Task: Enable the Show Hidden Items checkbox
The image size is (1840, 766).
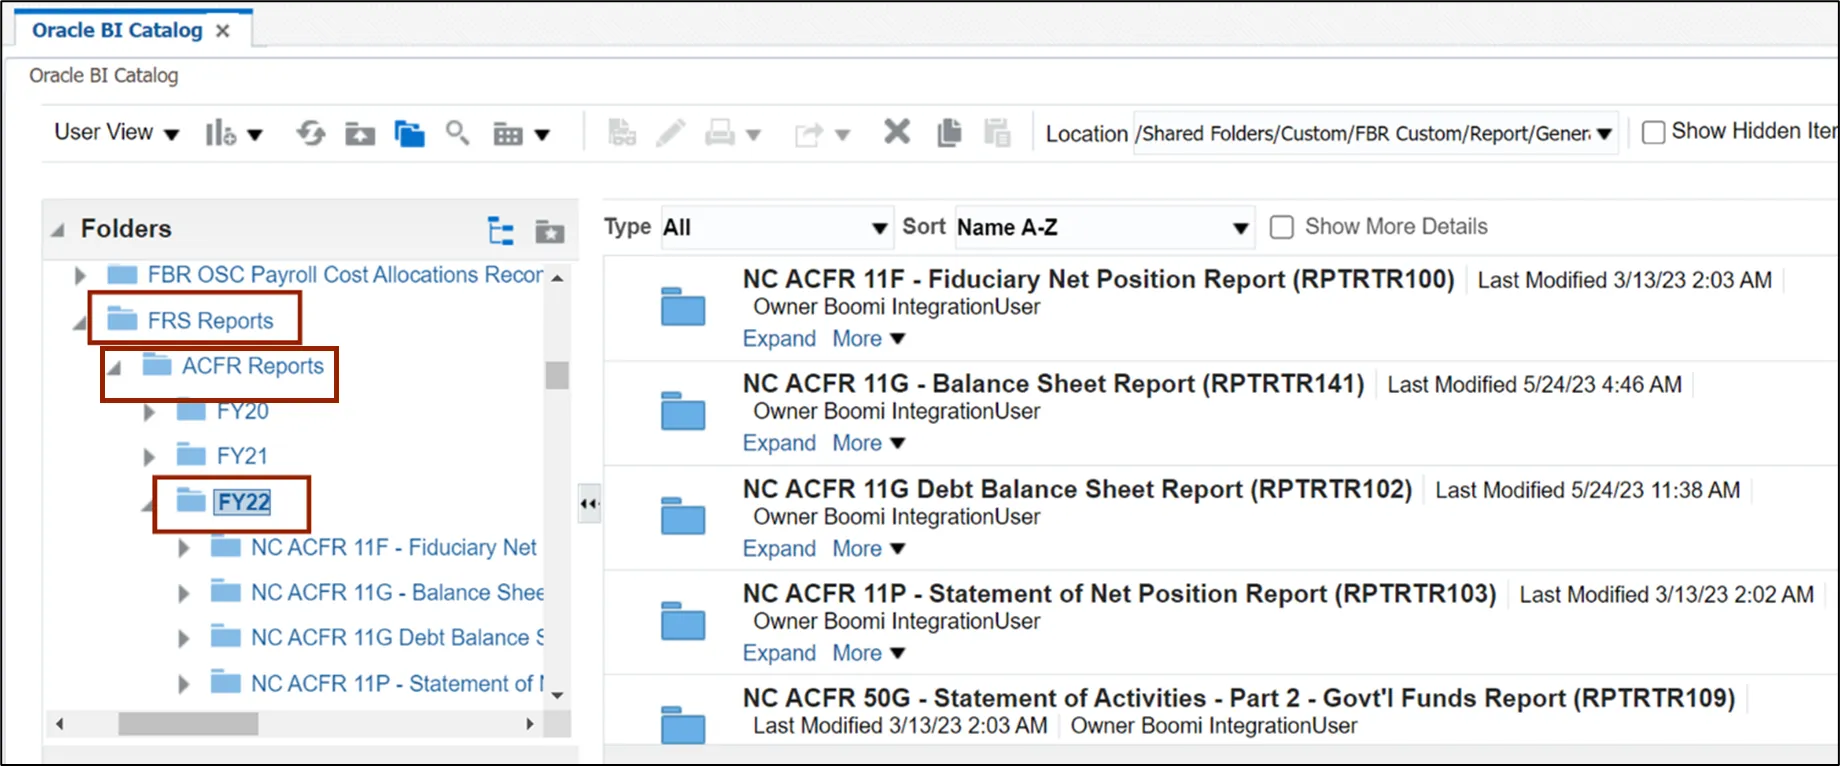Action: pyautogui.click(x=1654, y=132)
